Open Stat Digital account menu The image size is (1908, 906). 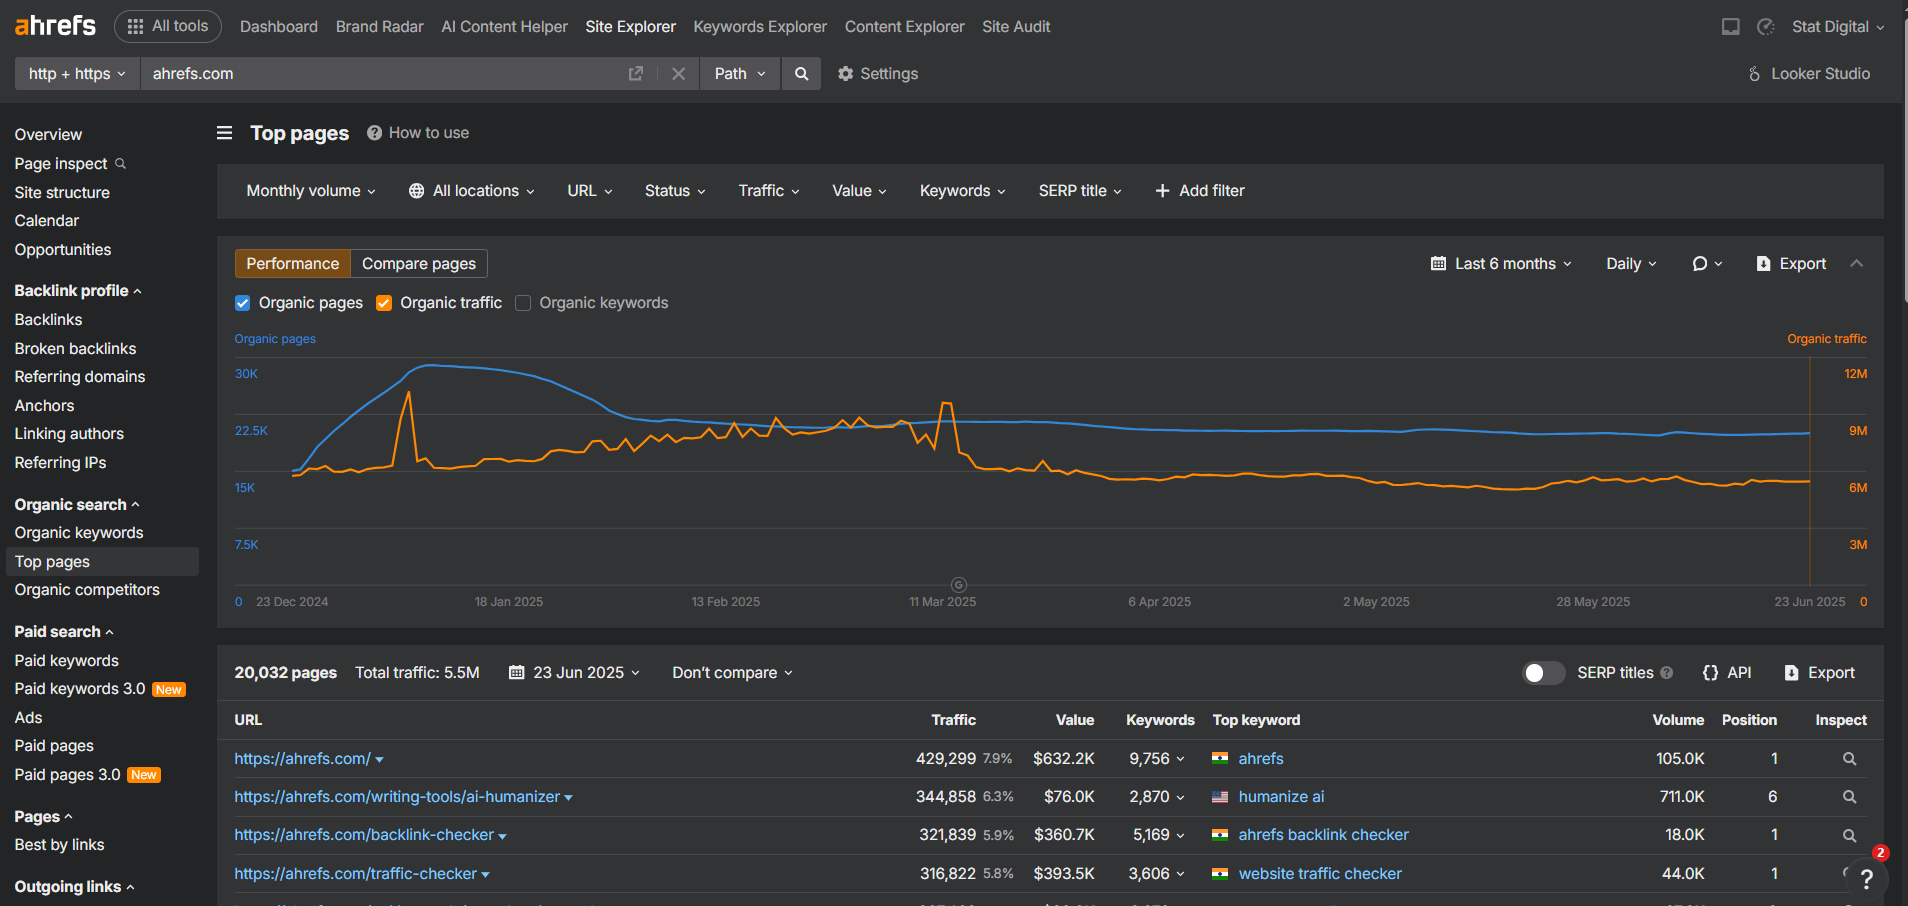click(1838, 27)
